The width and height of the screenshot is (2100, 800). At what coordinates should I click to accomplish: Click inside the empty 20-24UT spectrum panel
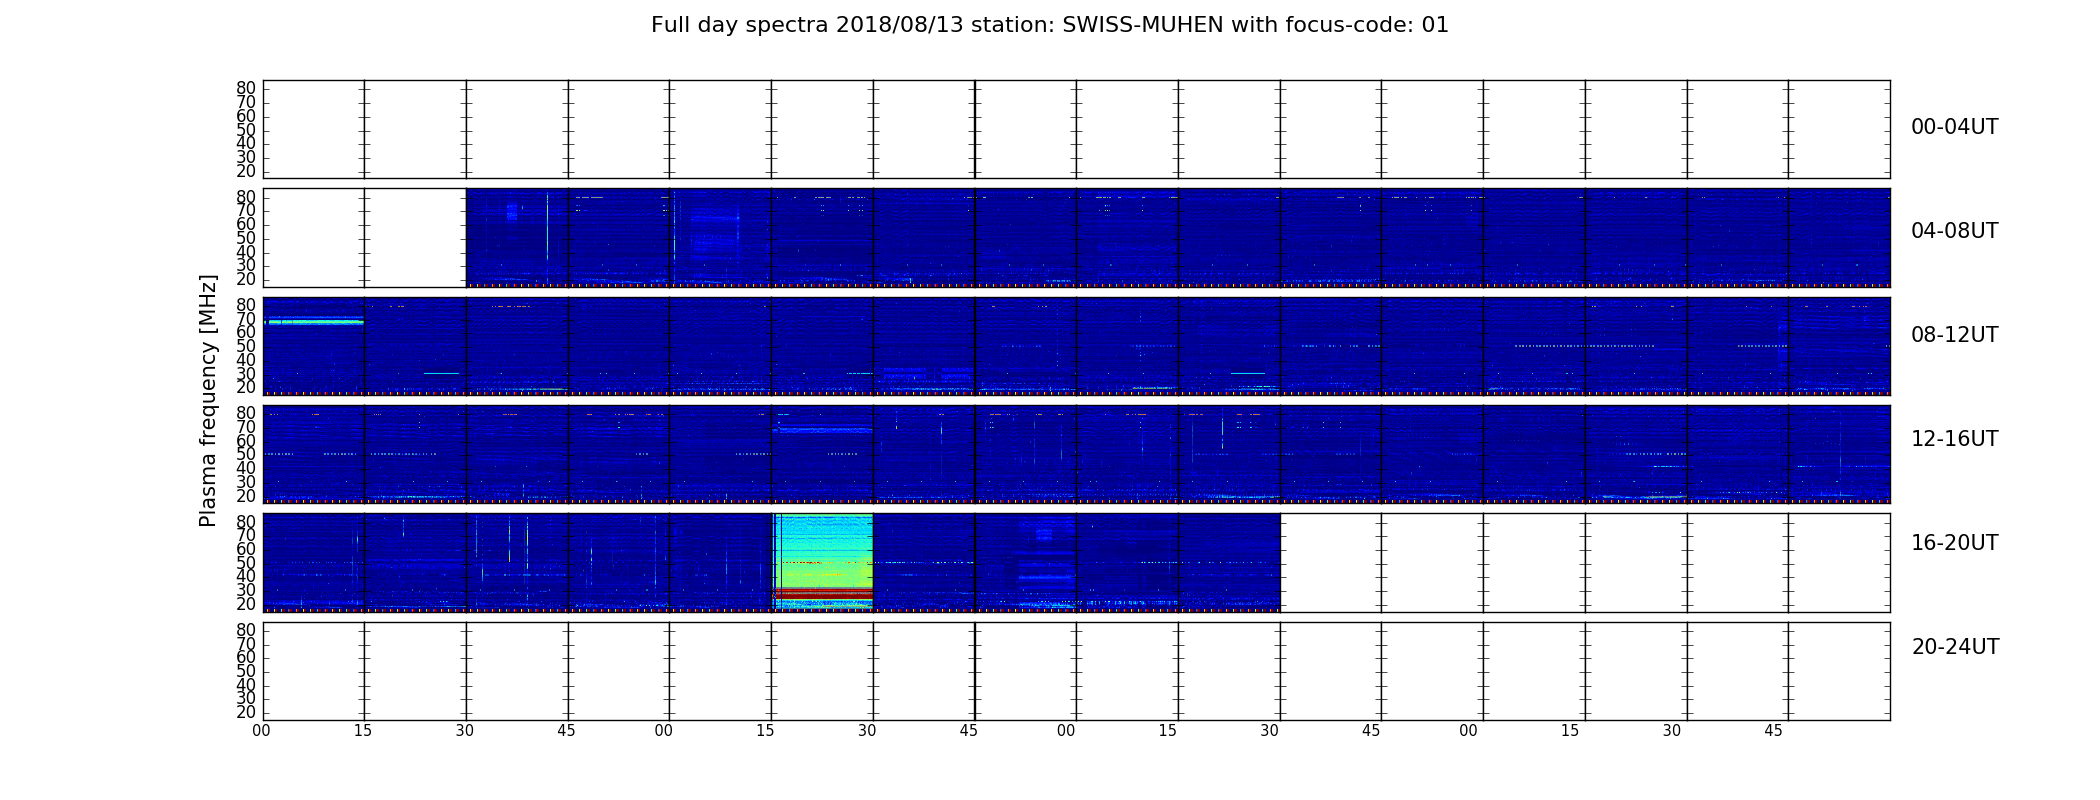pyautogui.click(x=1076, y=671)
